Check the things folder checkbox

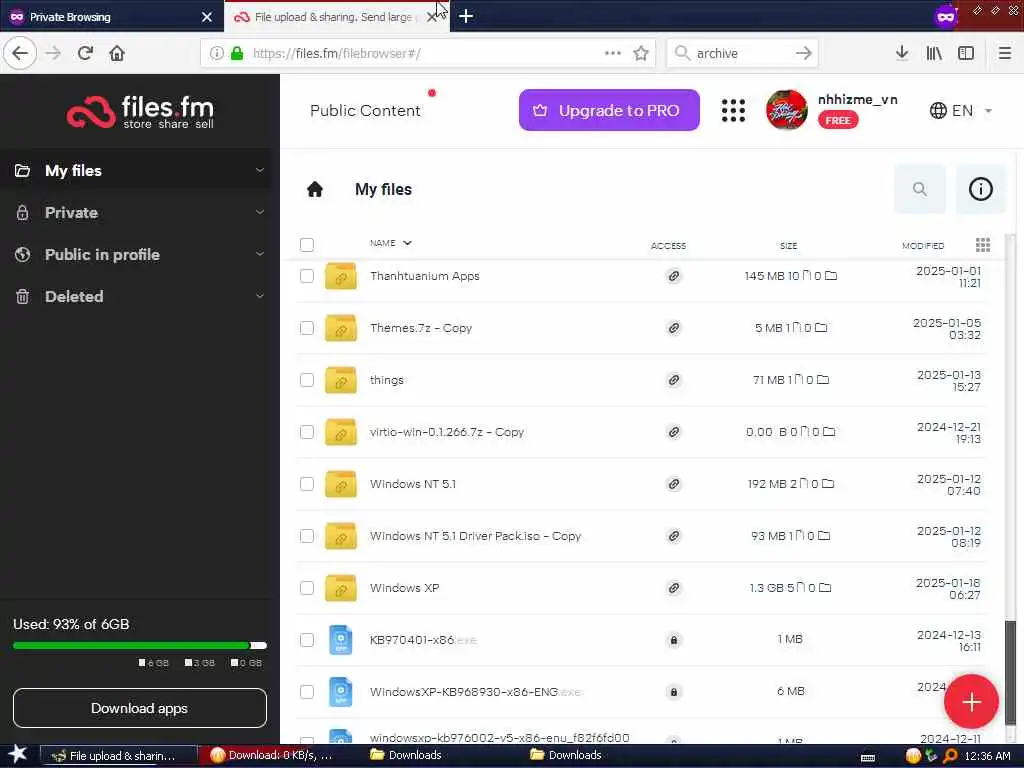tap(307, 380)
